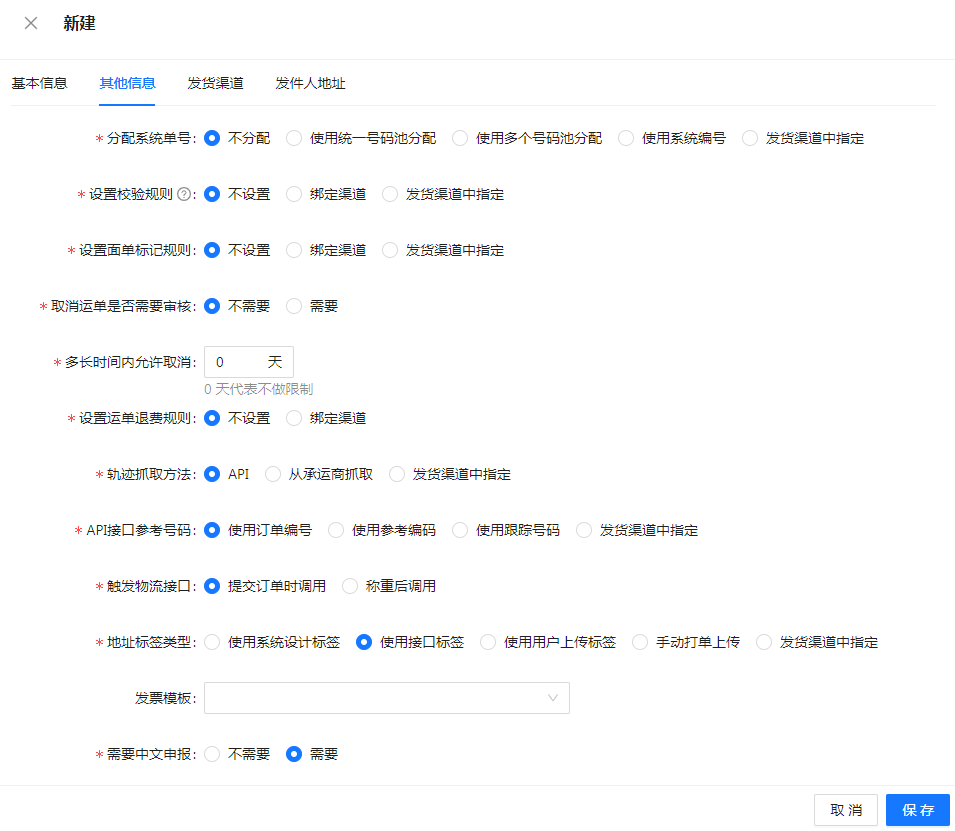Choose 从承运商抓取 tracking method

click(x=273, y=474)
